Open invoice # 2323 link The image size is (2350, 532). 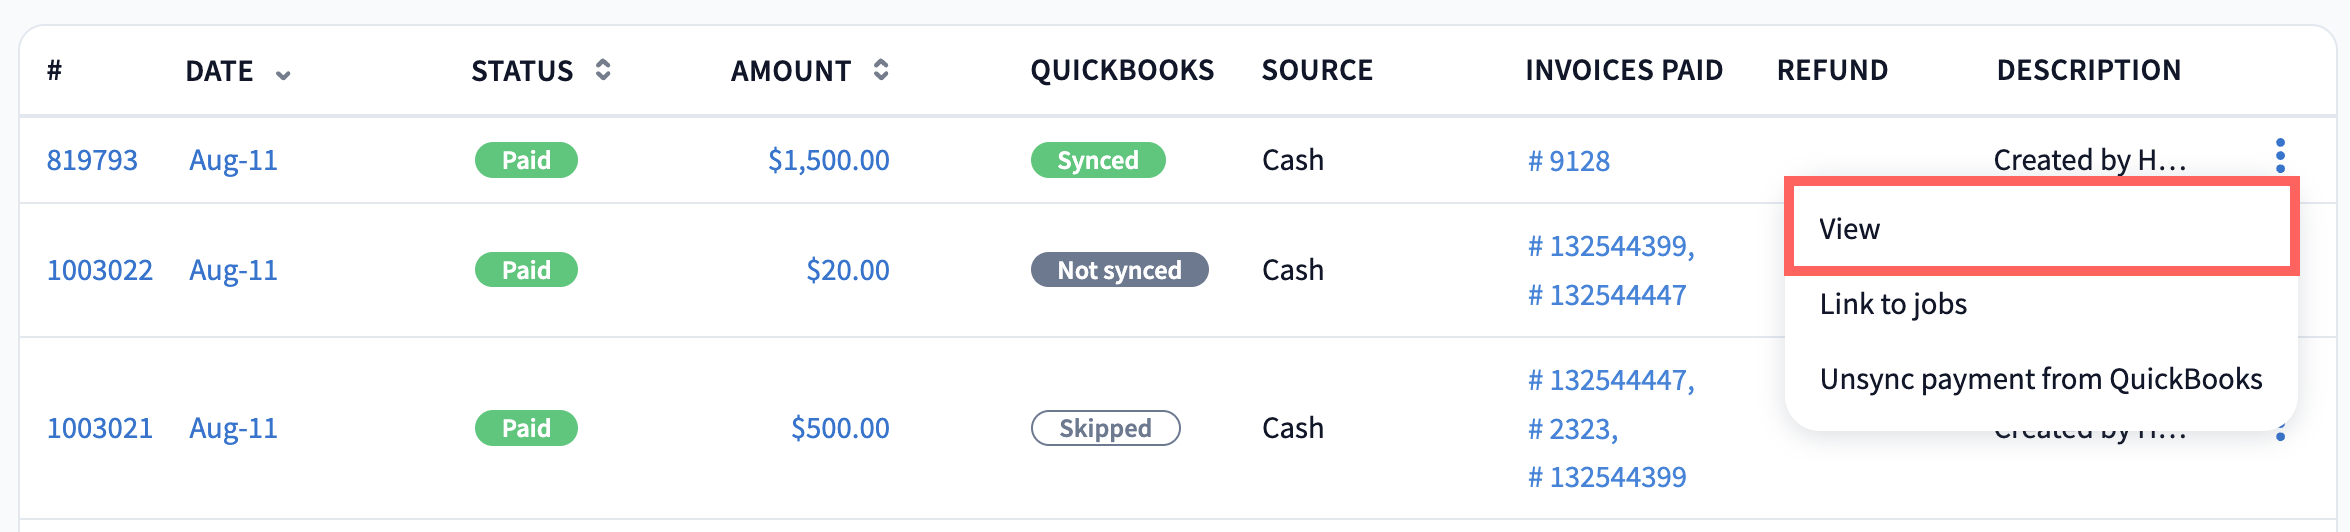[x=1572, y=429]
